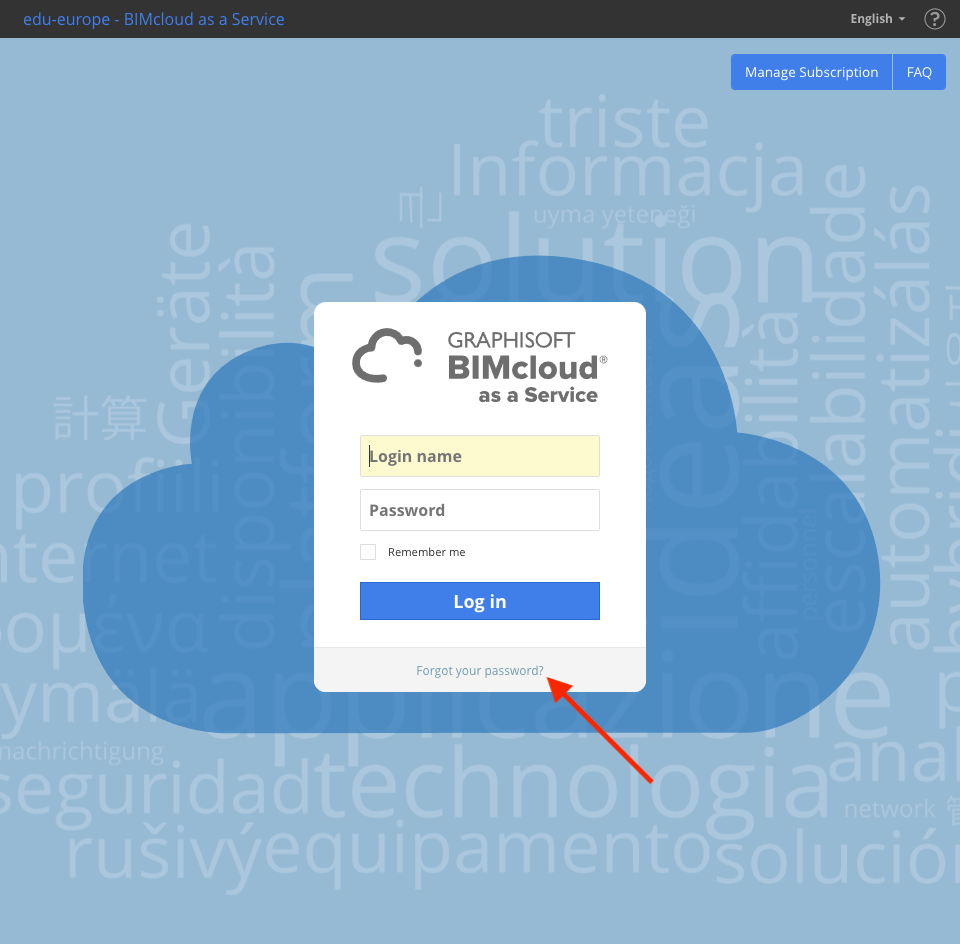Click the Manage Subscription button
The height and width of the screenshot is (944, 960).
[811, 72]
